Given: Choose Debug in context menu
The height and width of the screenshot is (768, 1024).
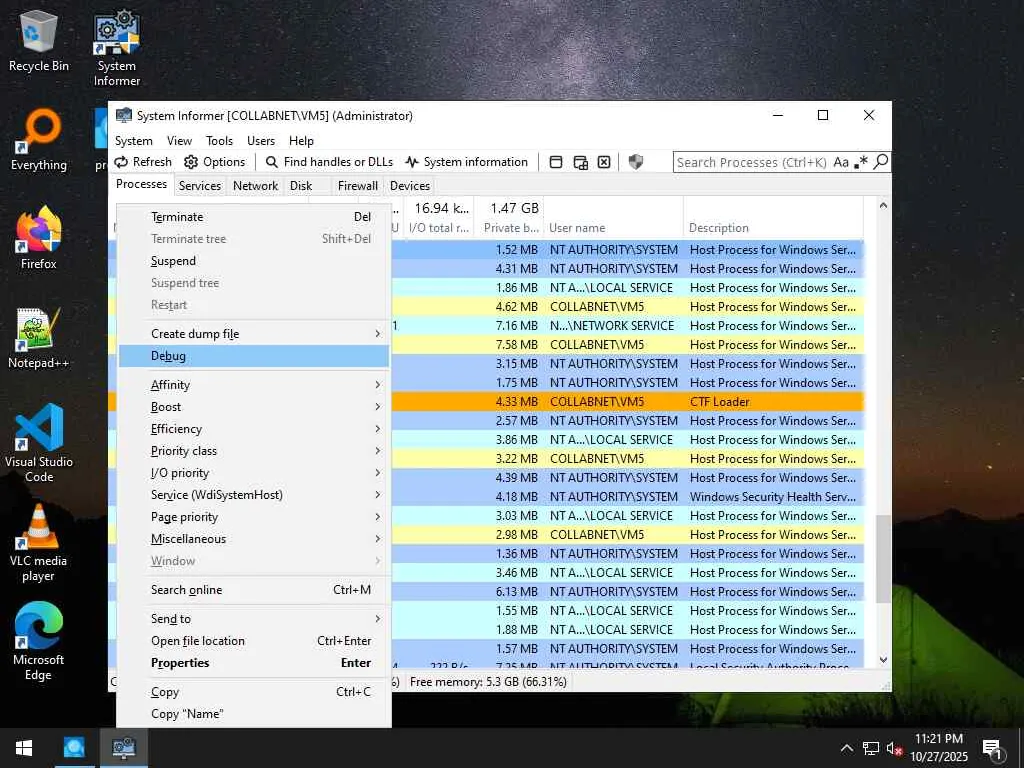Looking at the screenshot, I should coord(254,356).
